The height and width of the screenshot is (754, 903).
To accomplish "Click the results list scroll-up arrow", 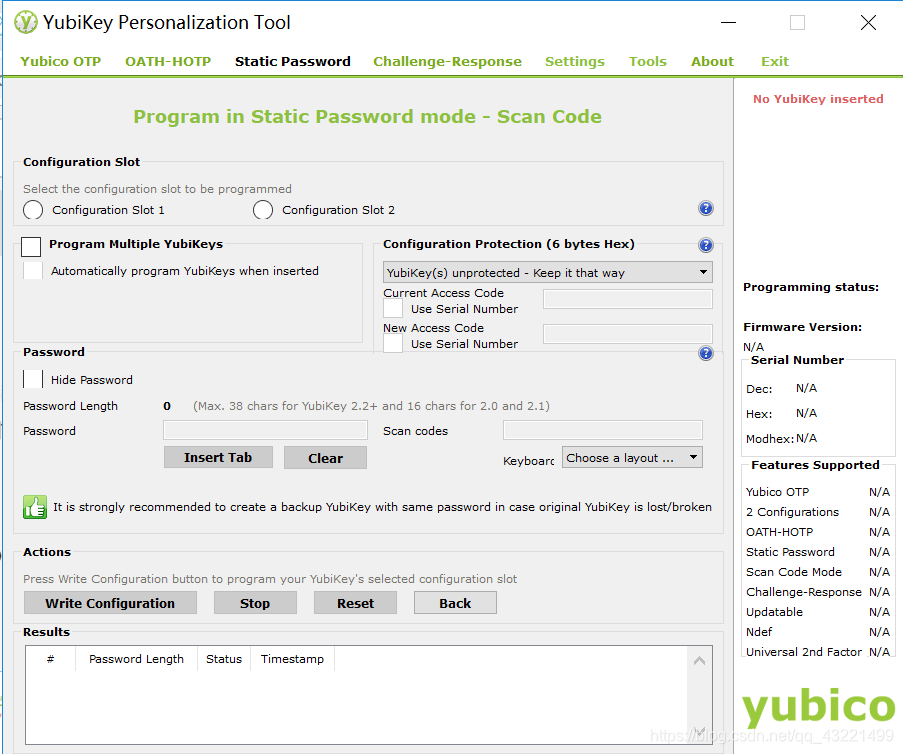I will 700,661.
